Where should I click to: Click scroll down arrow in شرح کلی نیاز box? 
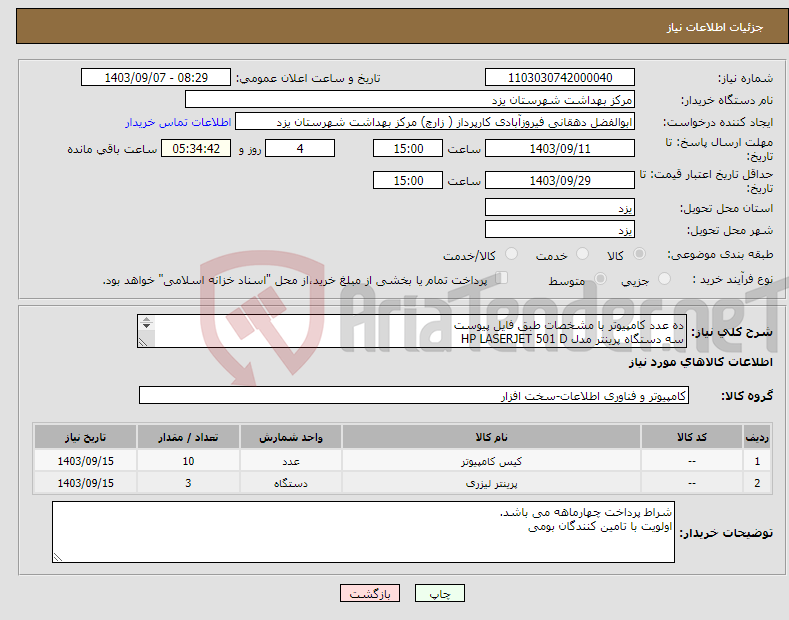click(x=146, y=326)
